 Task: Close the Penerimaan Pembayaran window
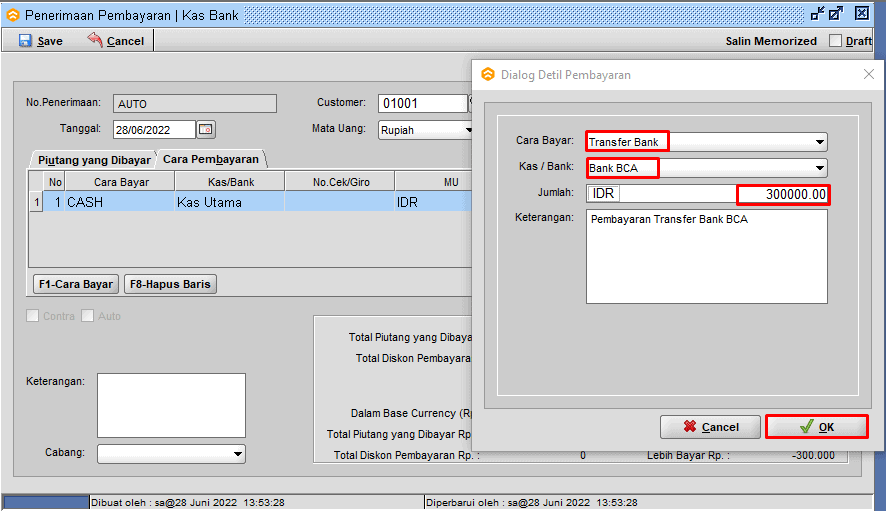pos(862,14)
